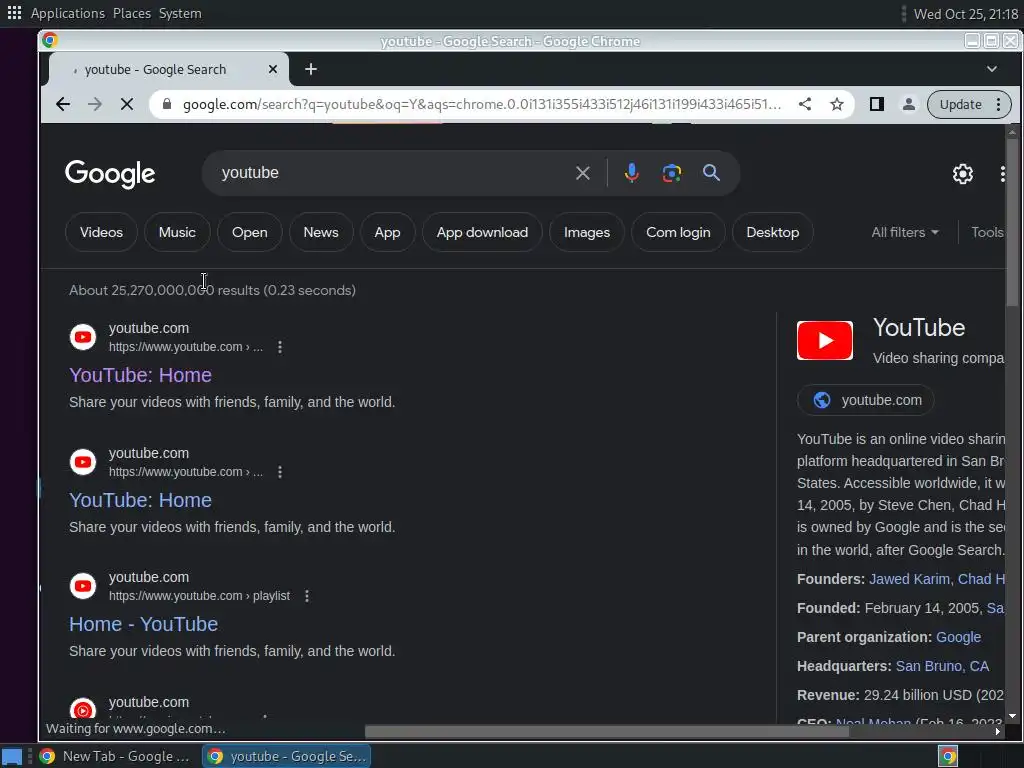The height and width of the screenshot is (768, 1024).
Task: Select the Open filter chip
Action: pos(249,232)
